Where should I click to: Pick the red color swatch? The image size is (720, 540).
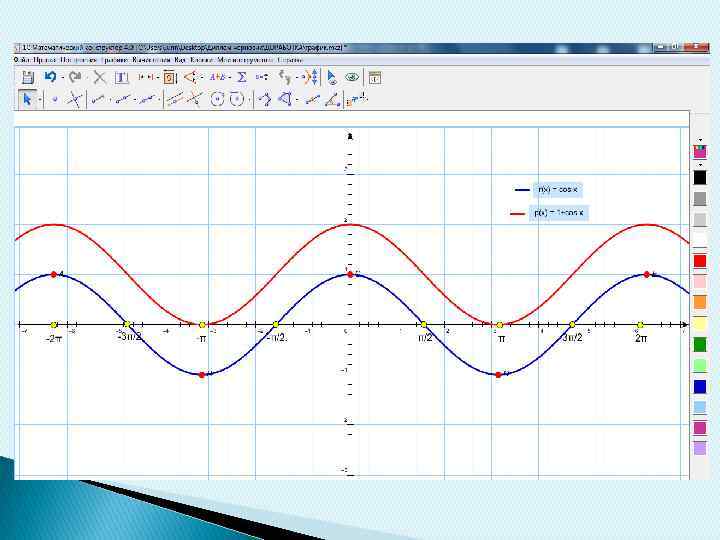700,261
